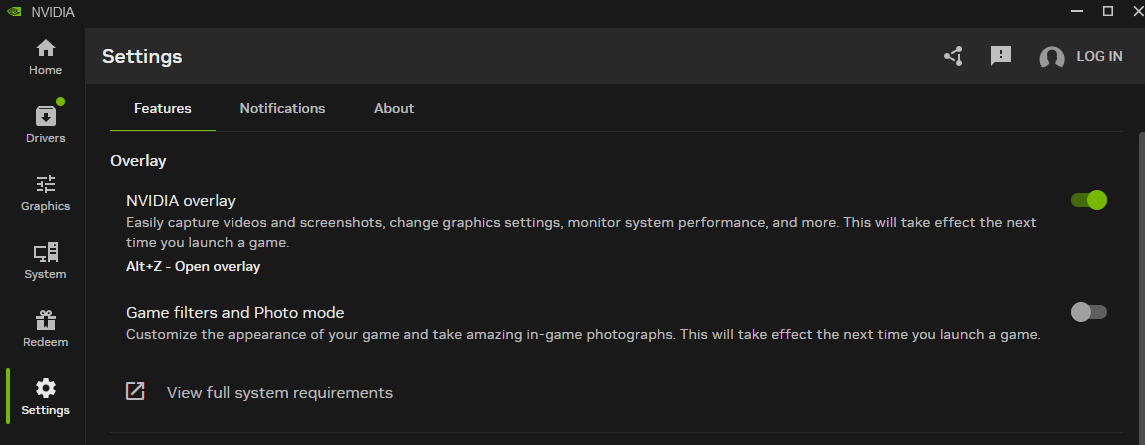Click the external link icon
1145x445 pixels.
[135, 391]
